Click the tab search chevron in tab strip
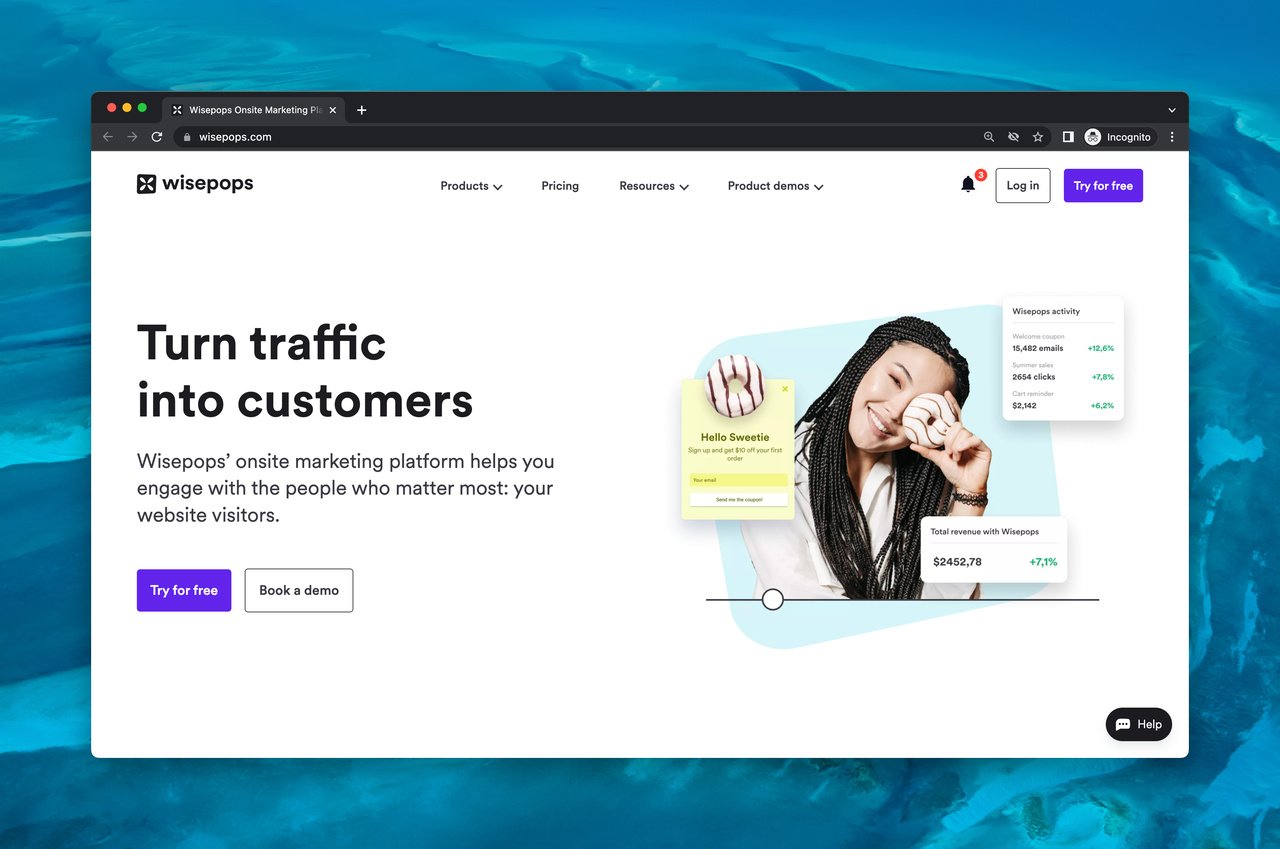This screenshot has height=849, width=1280. point(1172,110)
